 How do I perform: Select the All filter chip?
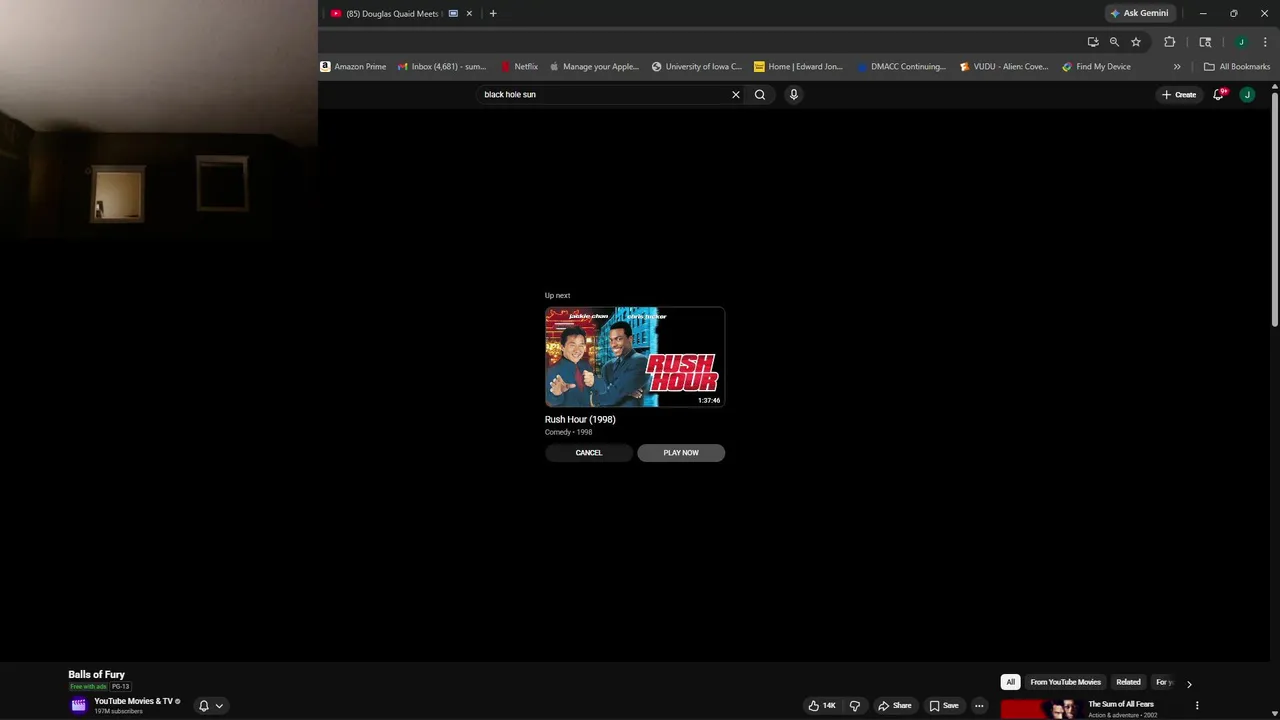(1010, 682)
